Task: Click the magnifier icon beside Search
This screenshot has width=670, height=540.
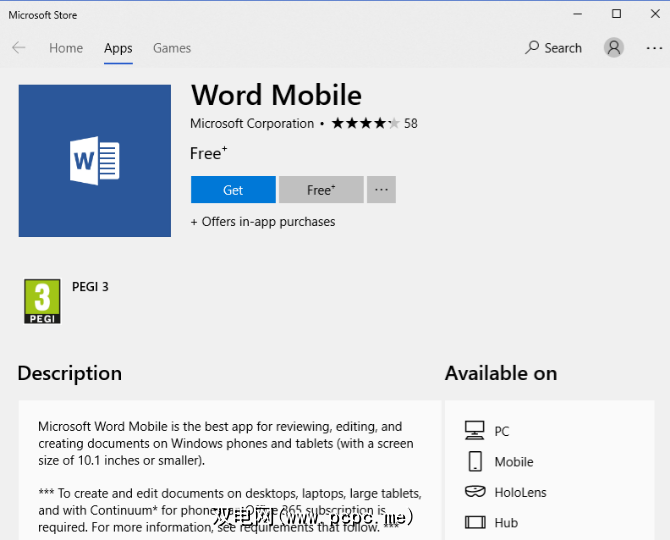Action: coord(532,47)
